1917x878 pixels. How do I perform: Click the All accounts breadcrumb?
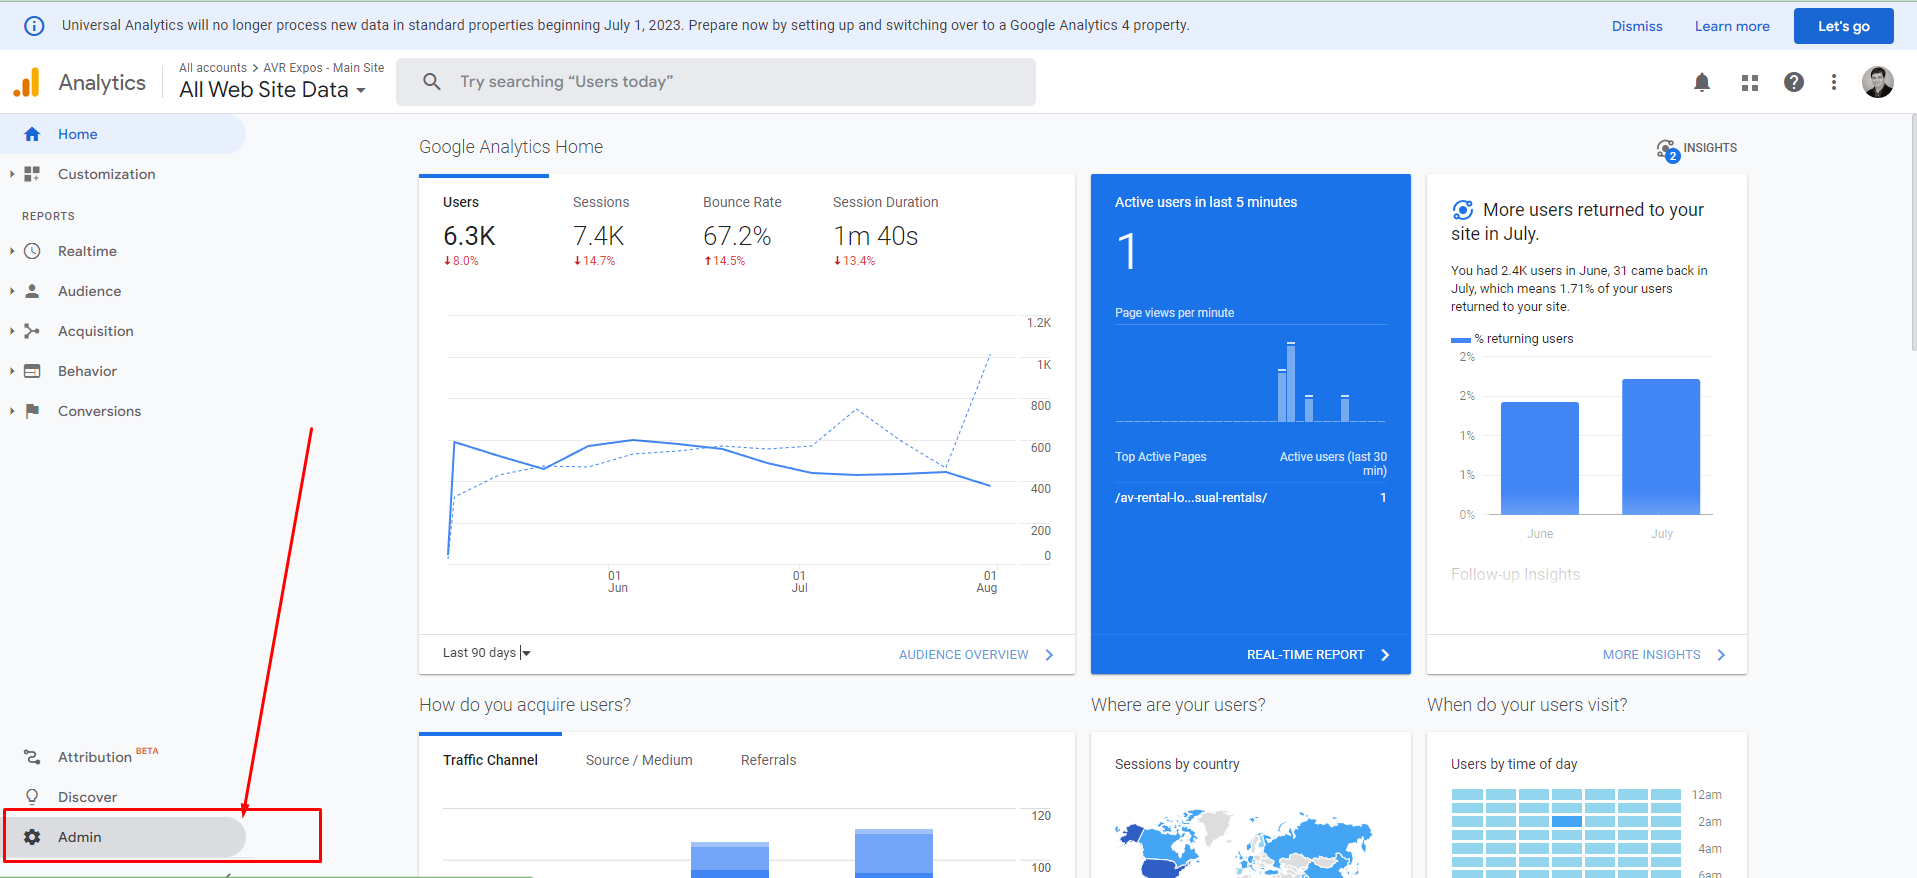pyautogui.click(x=213, y=68)
